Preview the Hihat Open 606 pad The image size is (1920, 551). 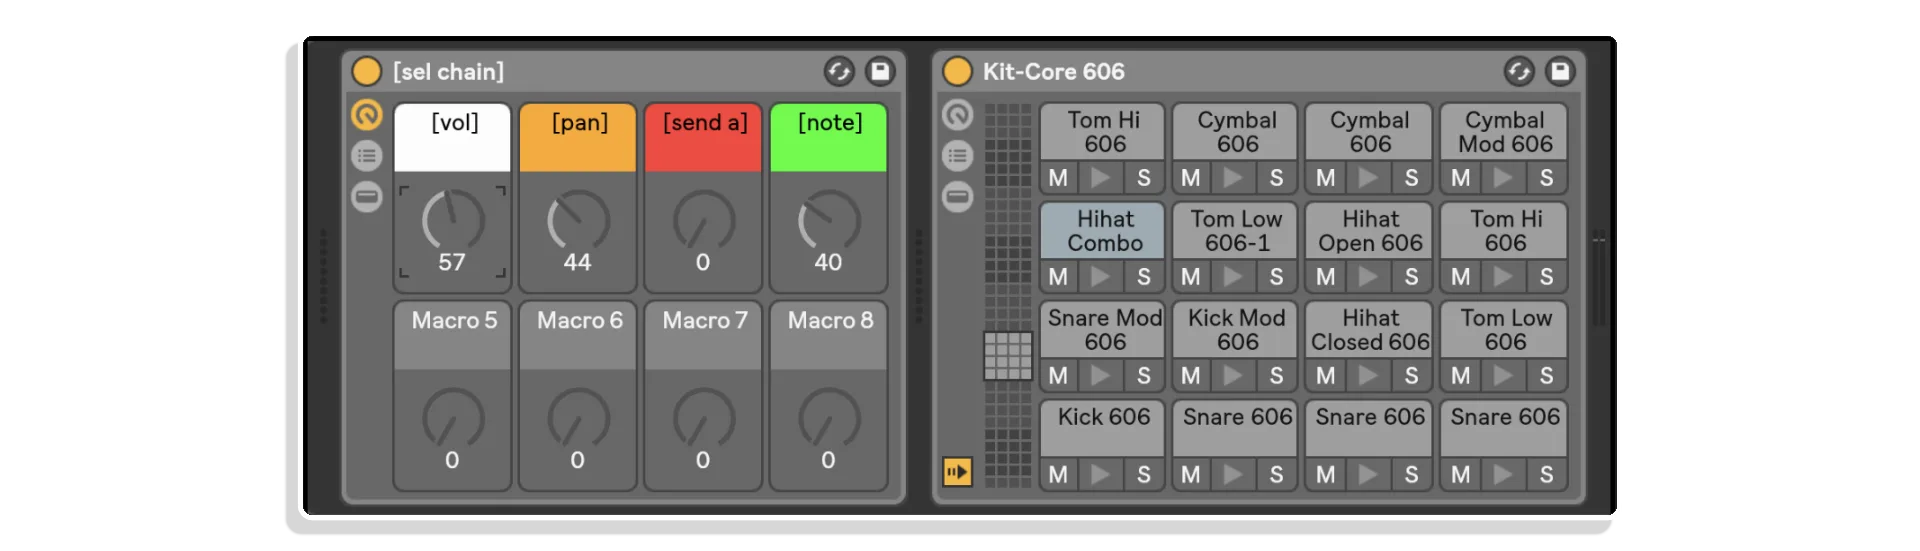point(1368,276)
